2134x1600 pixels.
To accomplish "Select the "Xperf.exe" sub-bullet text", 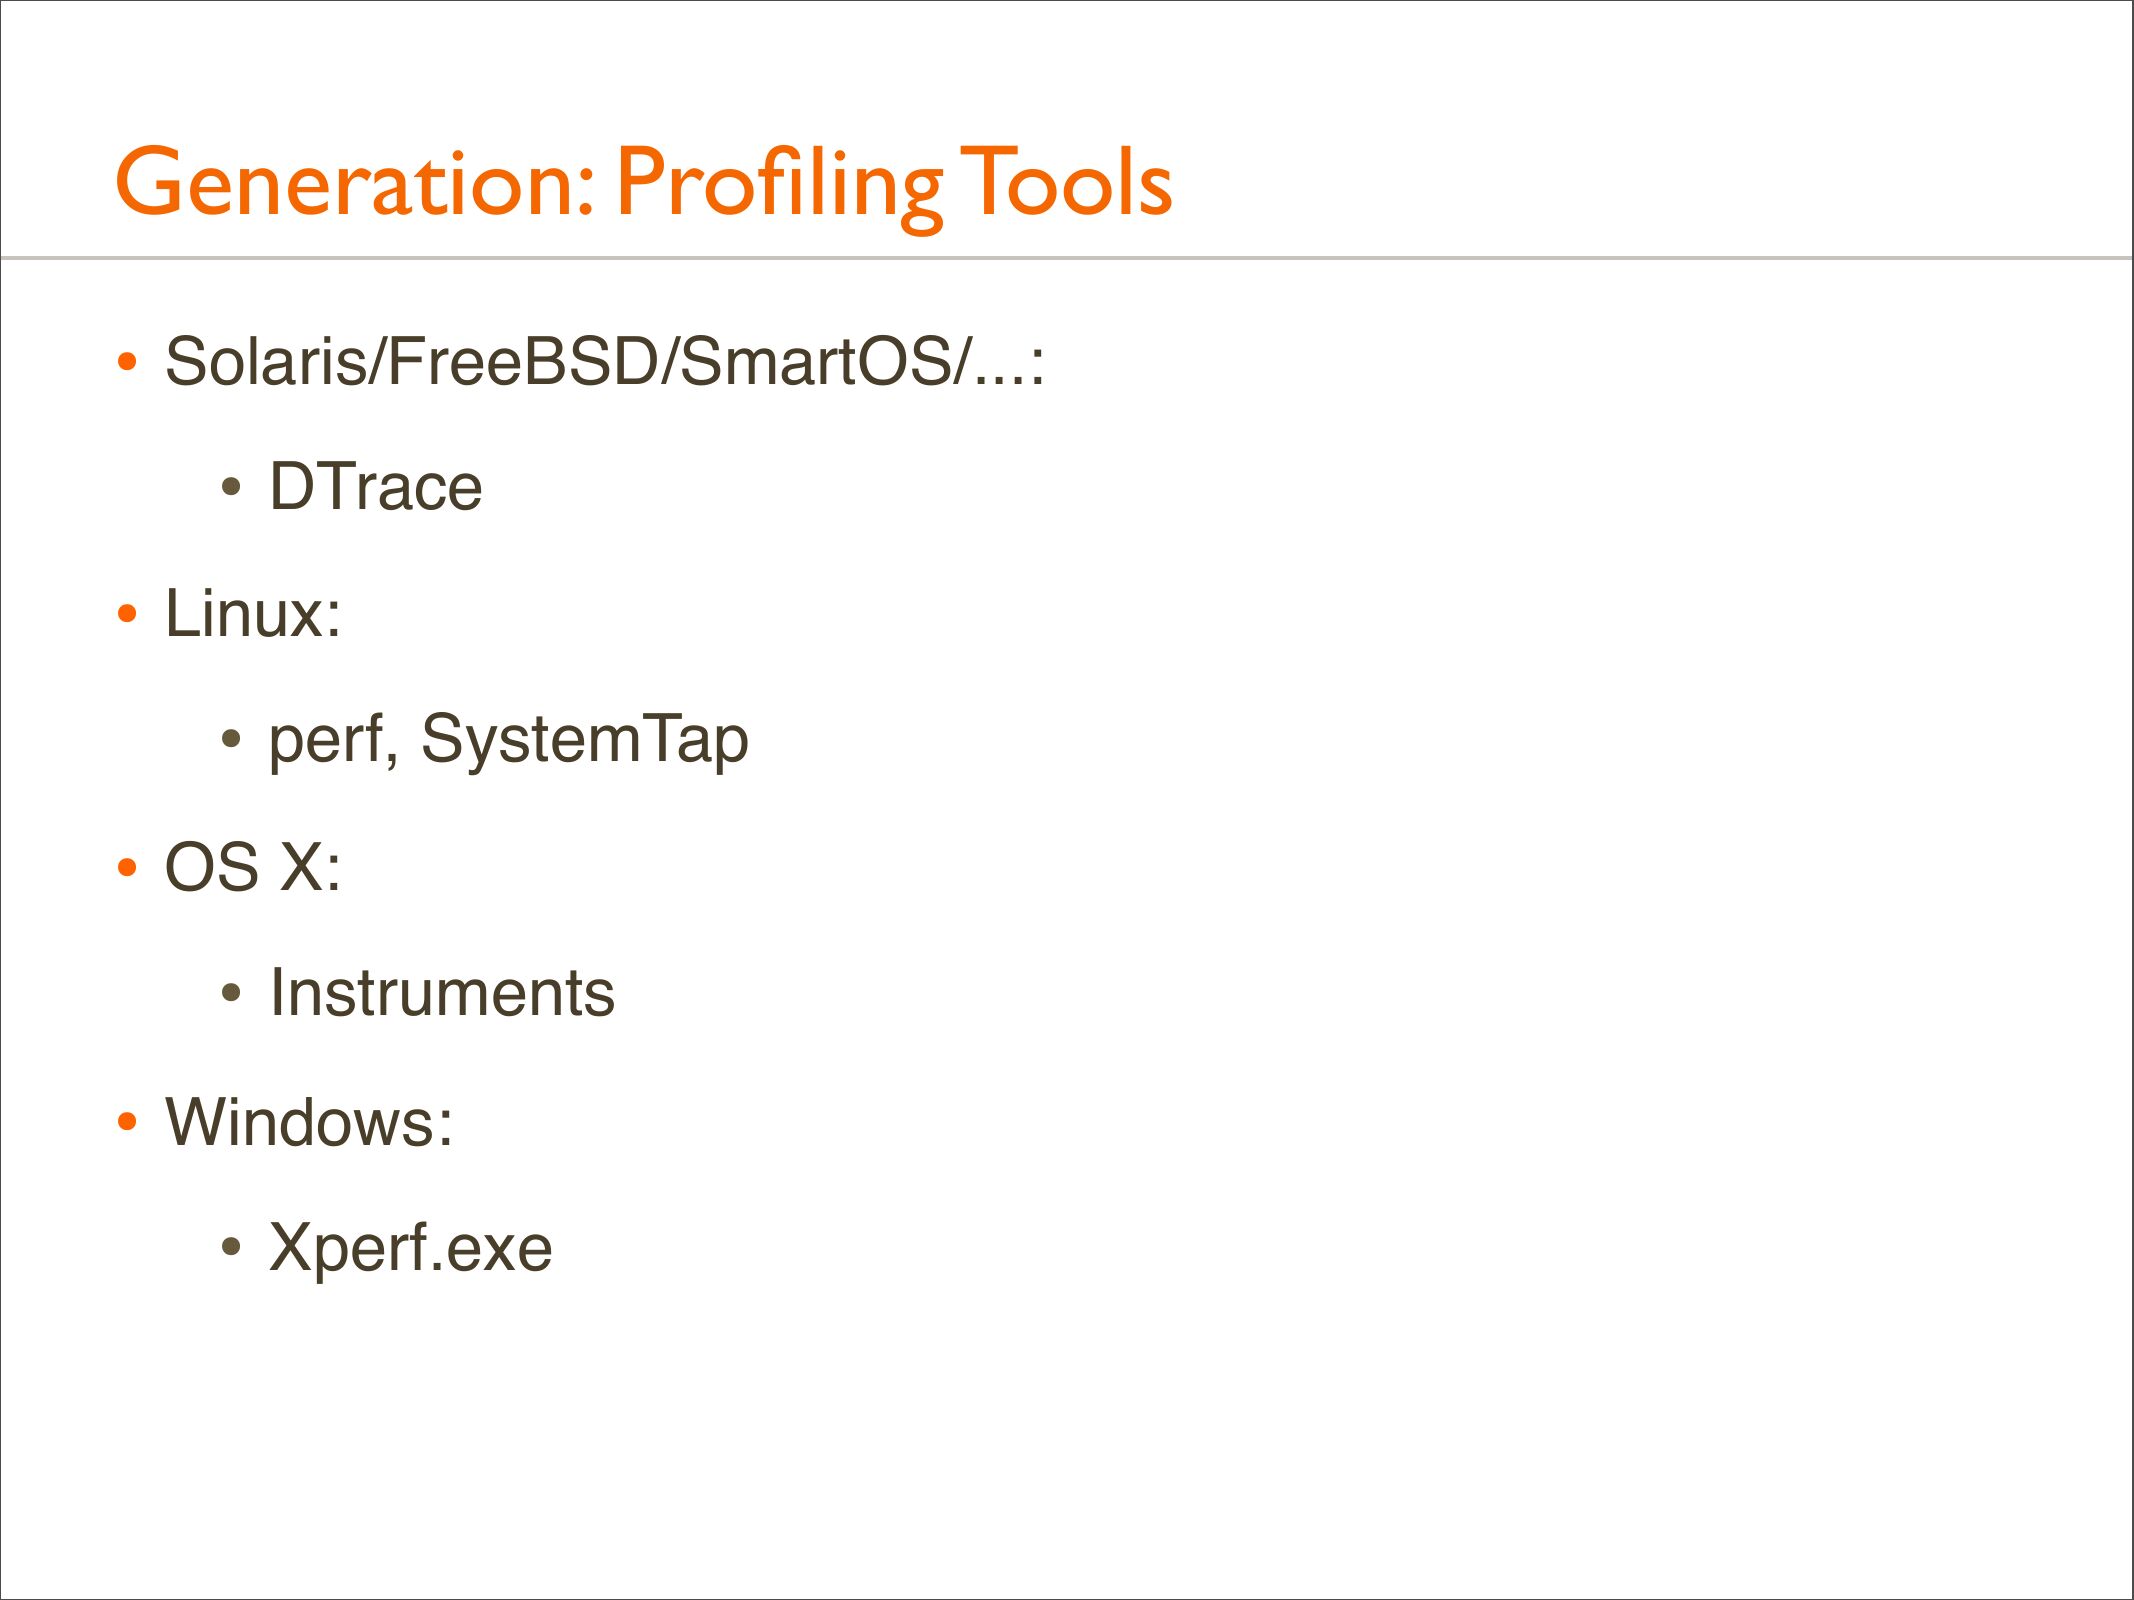I will click(x=410, y=1248).
